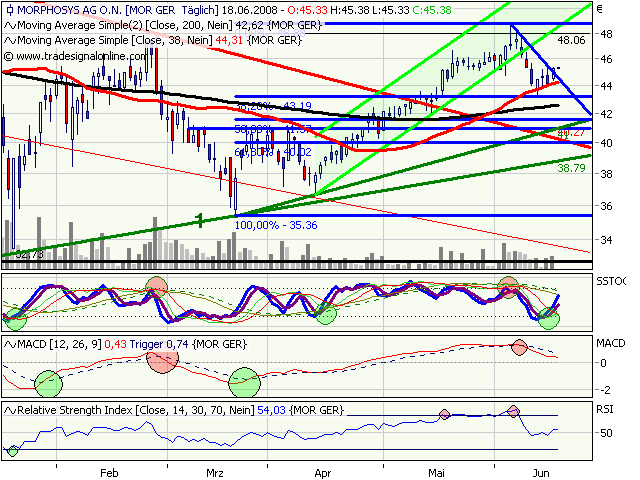
Task: Click the date 18.06.2008 in the header
Action: [249, 10]
